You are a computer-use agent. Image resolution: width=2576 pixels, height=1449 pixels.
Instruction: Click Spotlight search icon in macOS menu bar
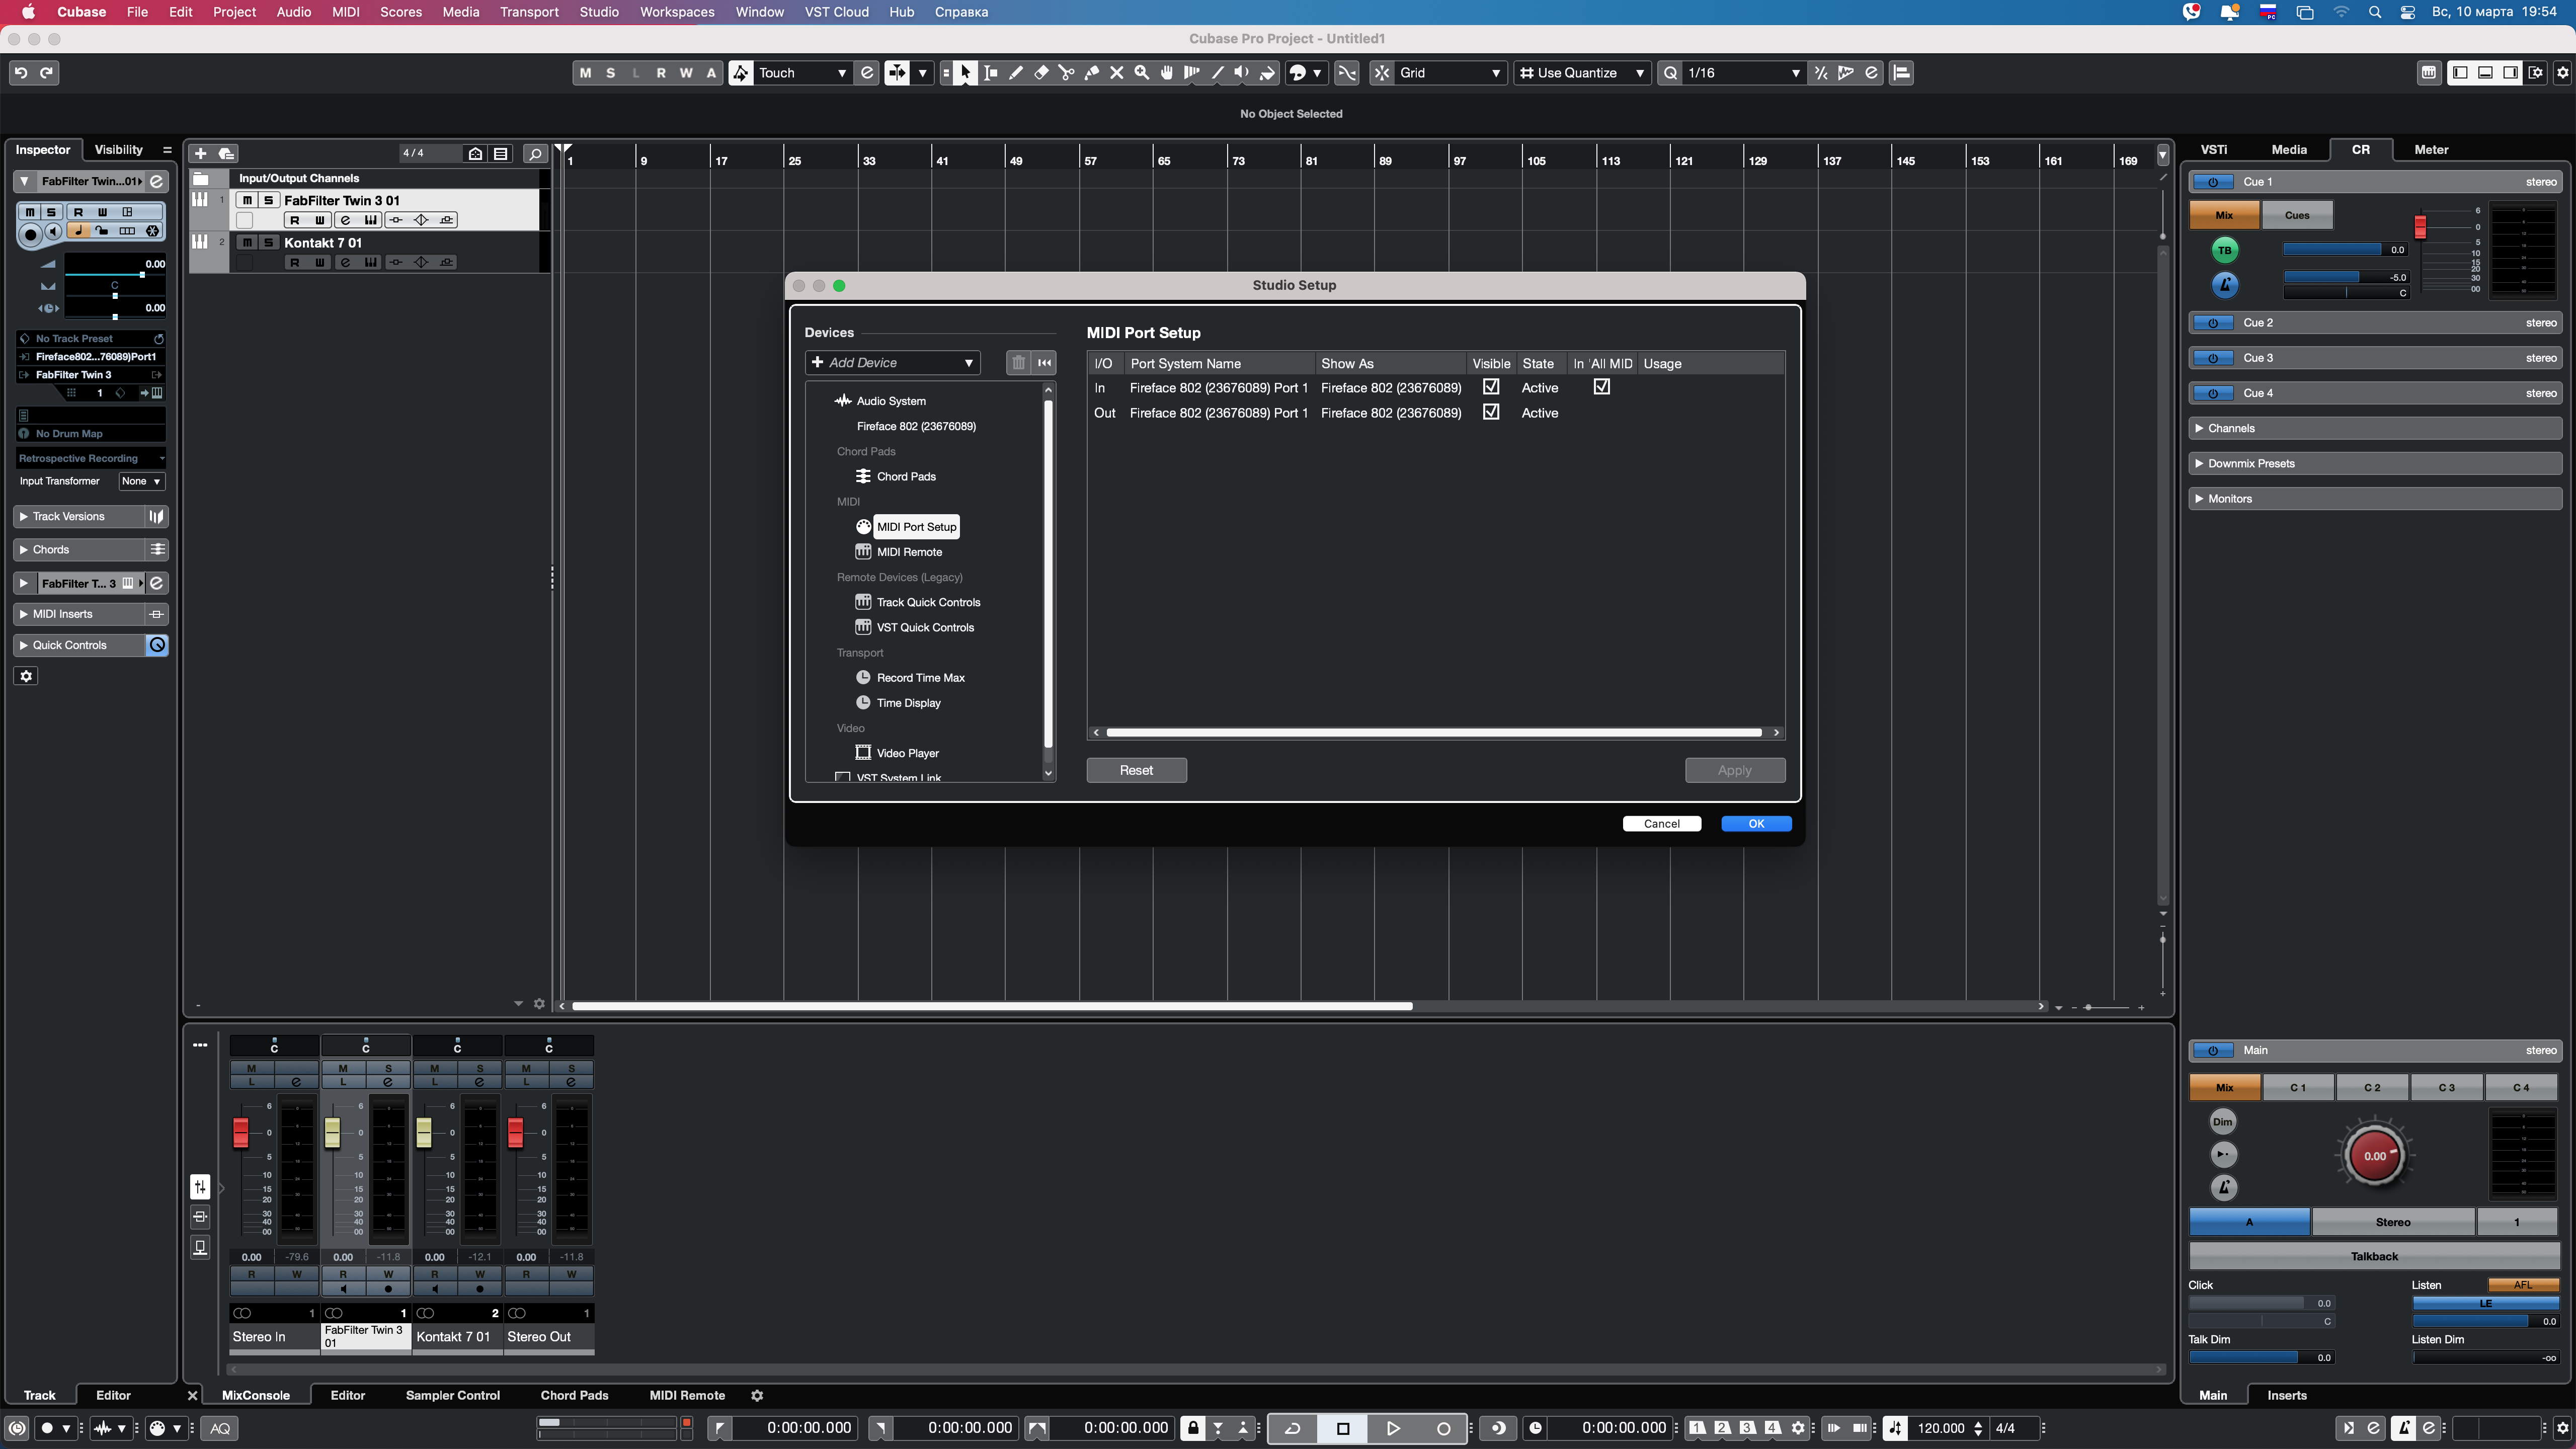(x=2375, y=12)
